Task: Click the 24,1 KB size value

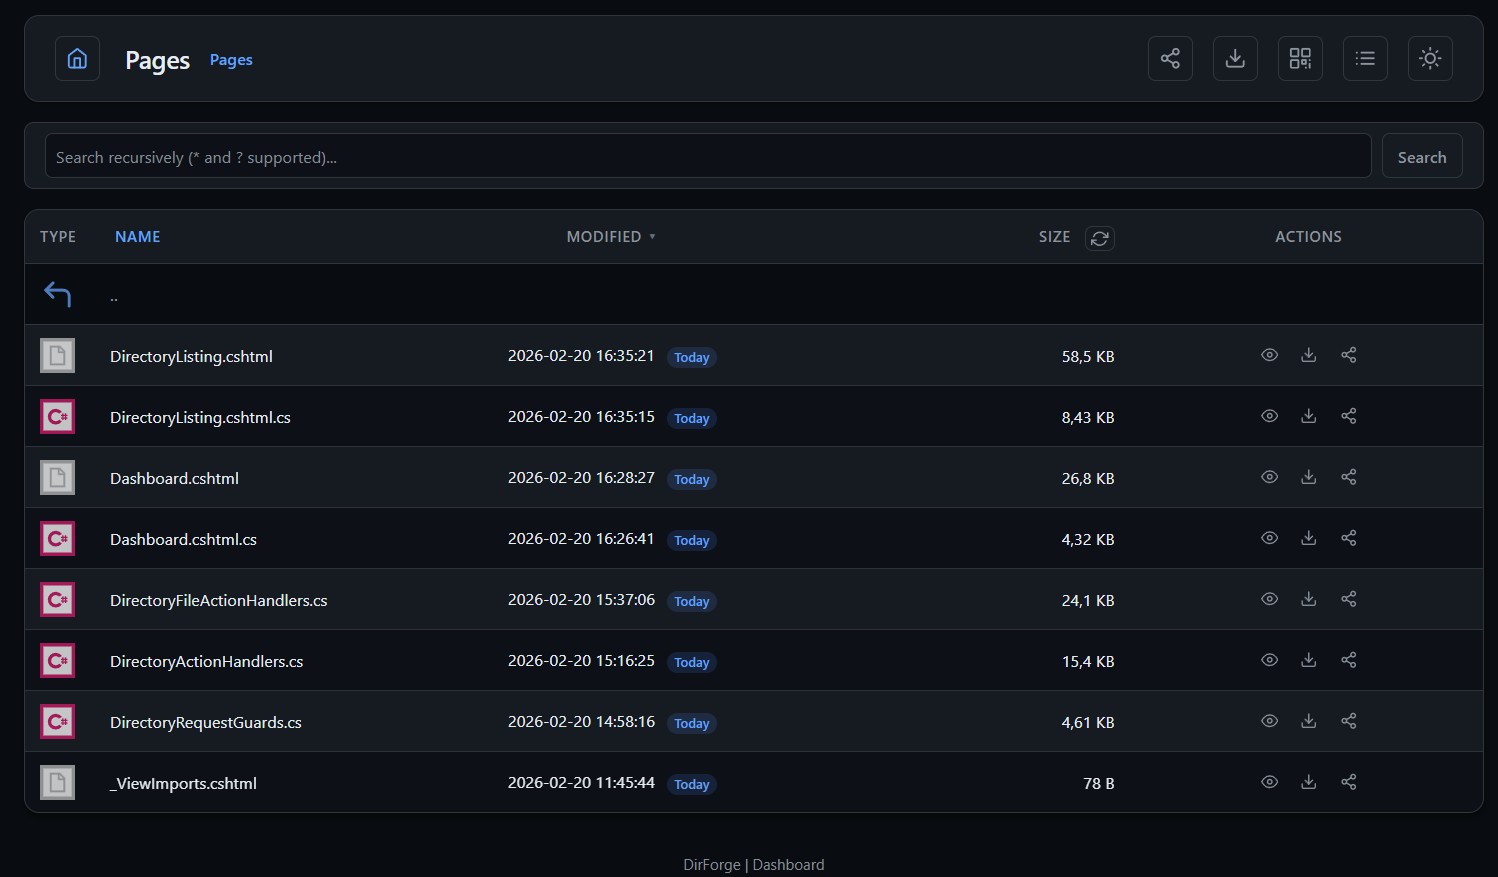Action: (1088, 600)
